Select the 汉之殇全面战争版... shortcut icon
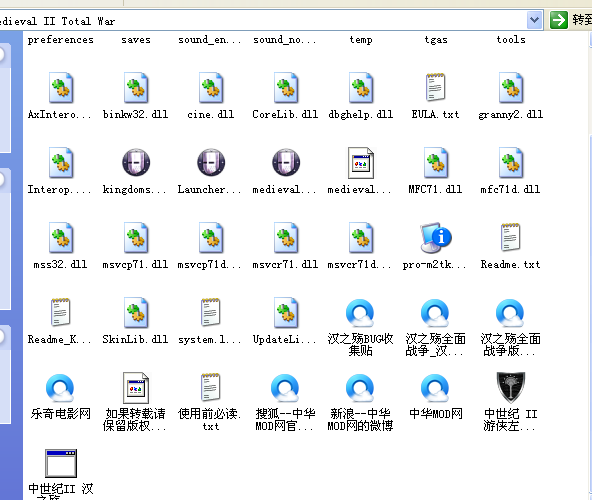The height and width of the screenshot is (500, 592). pyautogui.click(x=510, y=313)
